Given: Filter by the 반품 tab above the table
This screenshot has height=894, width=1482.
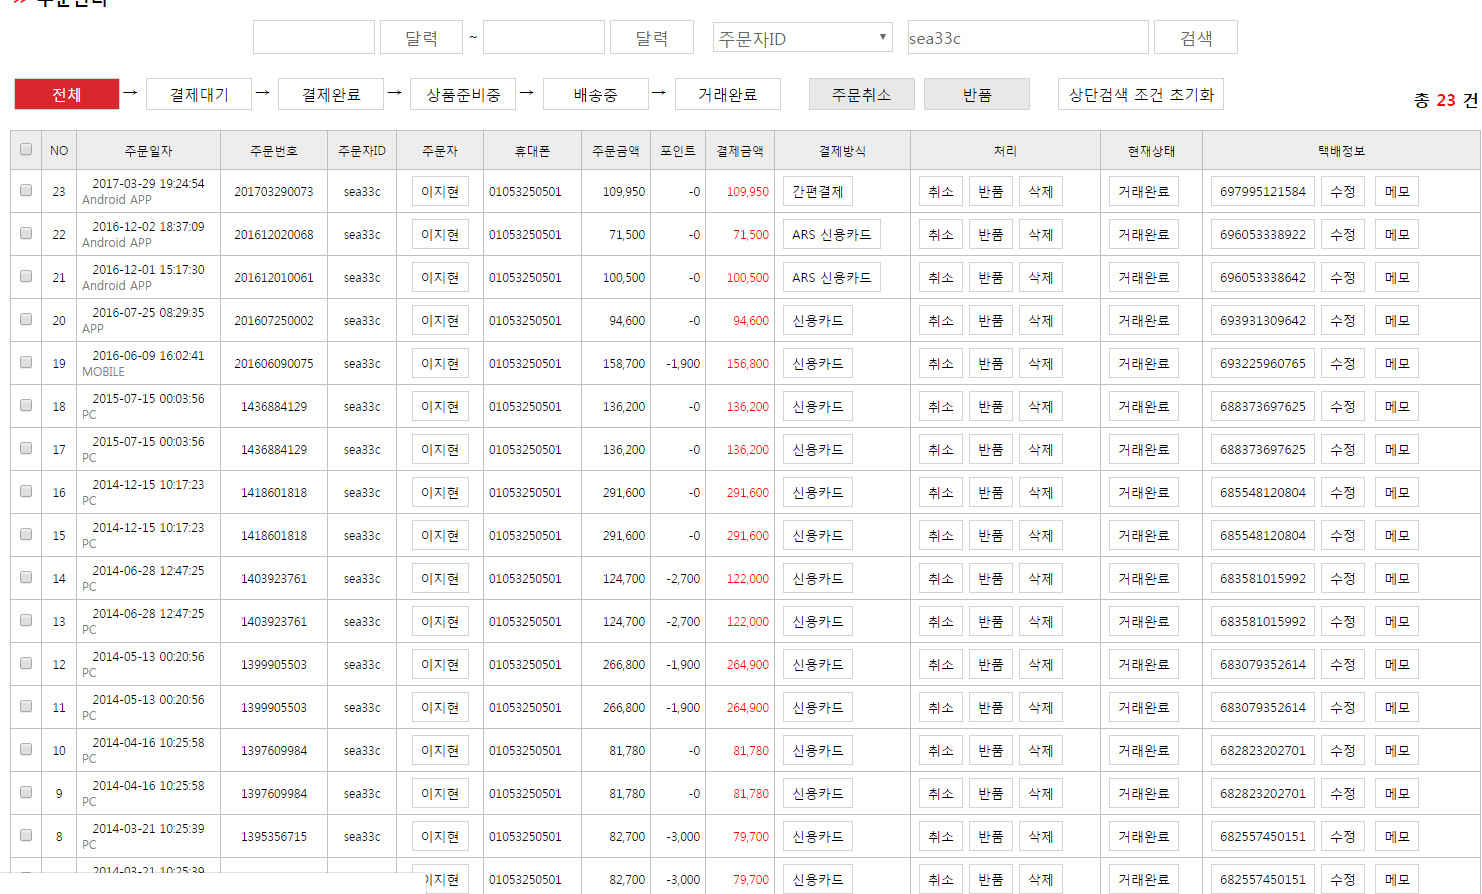Looking at the screenshot, I should point(977,94).
